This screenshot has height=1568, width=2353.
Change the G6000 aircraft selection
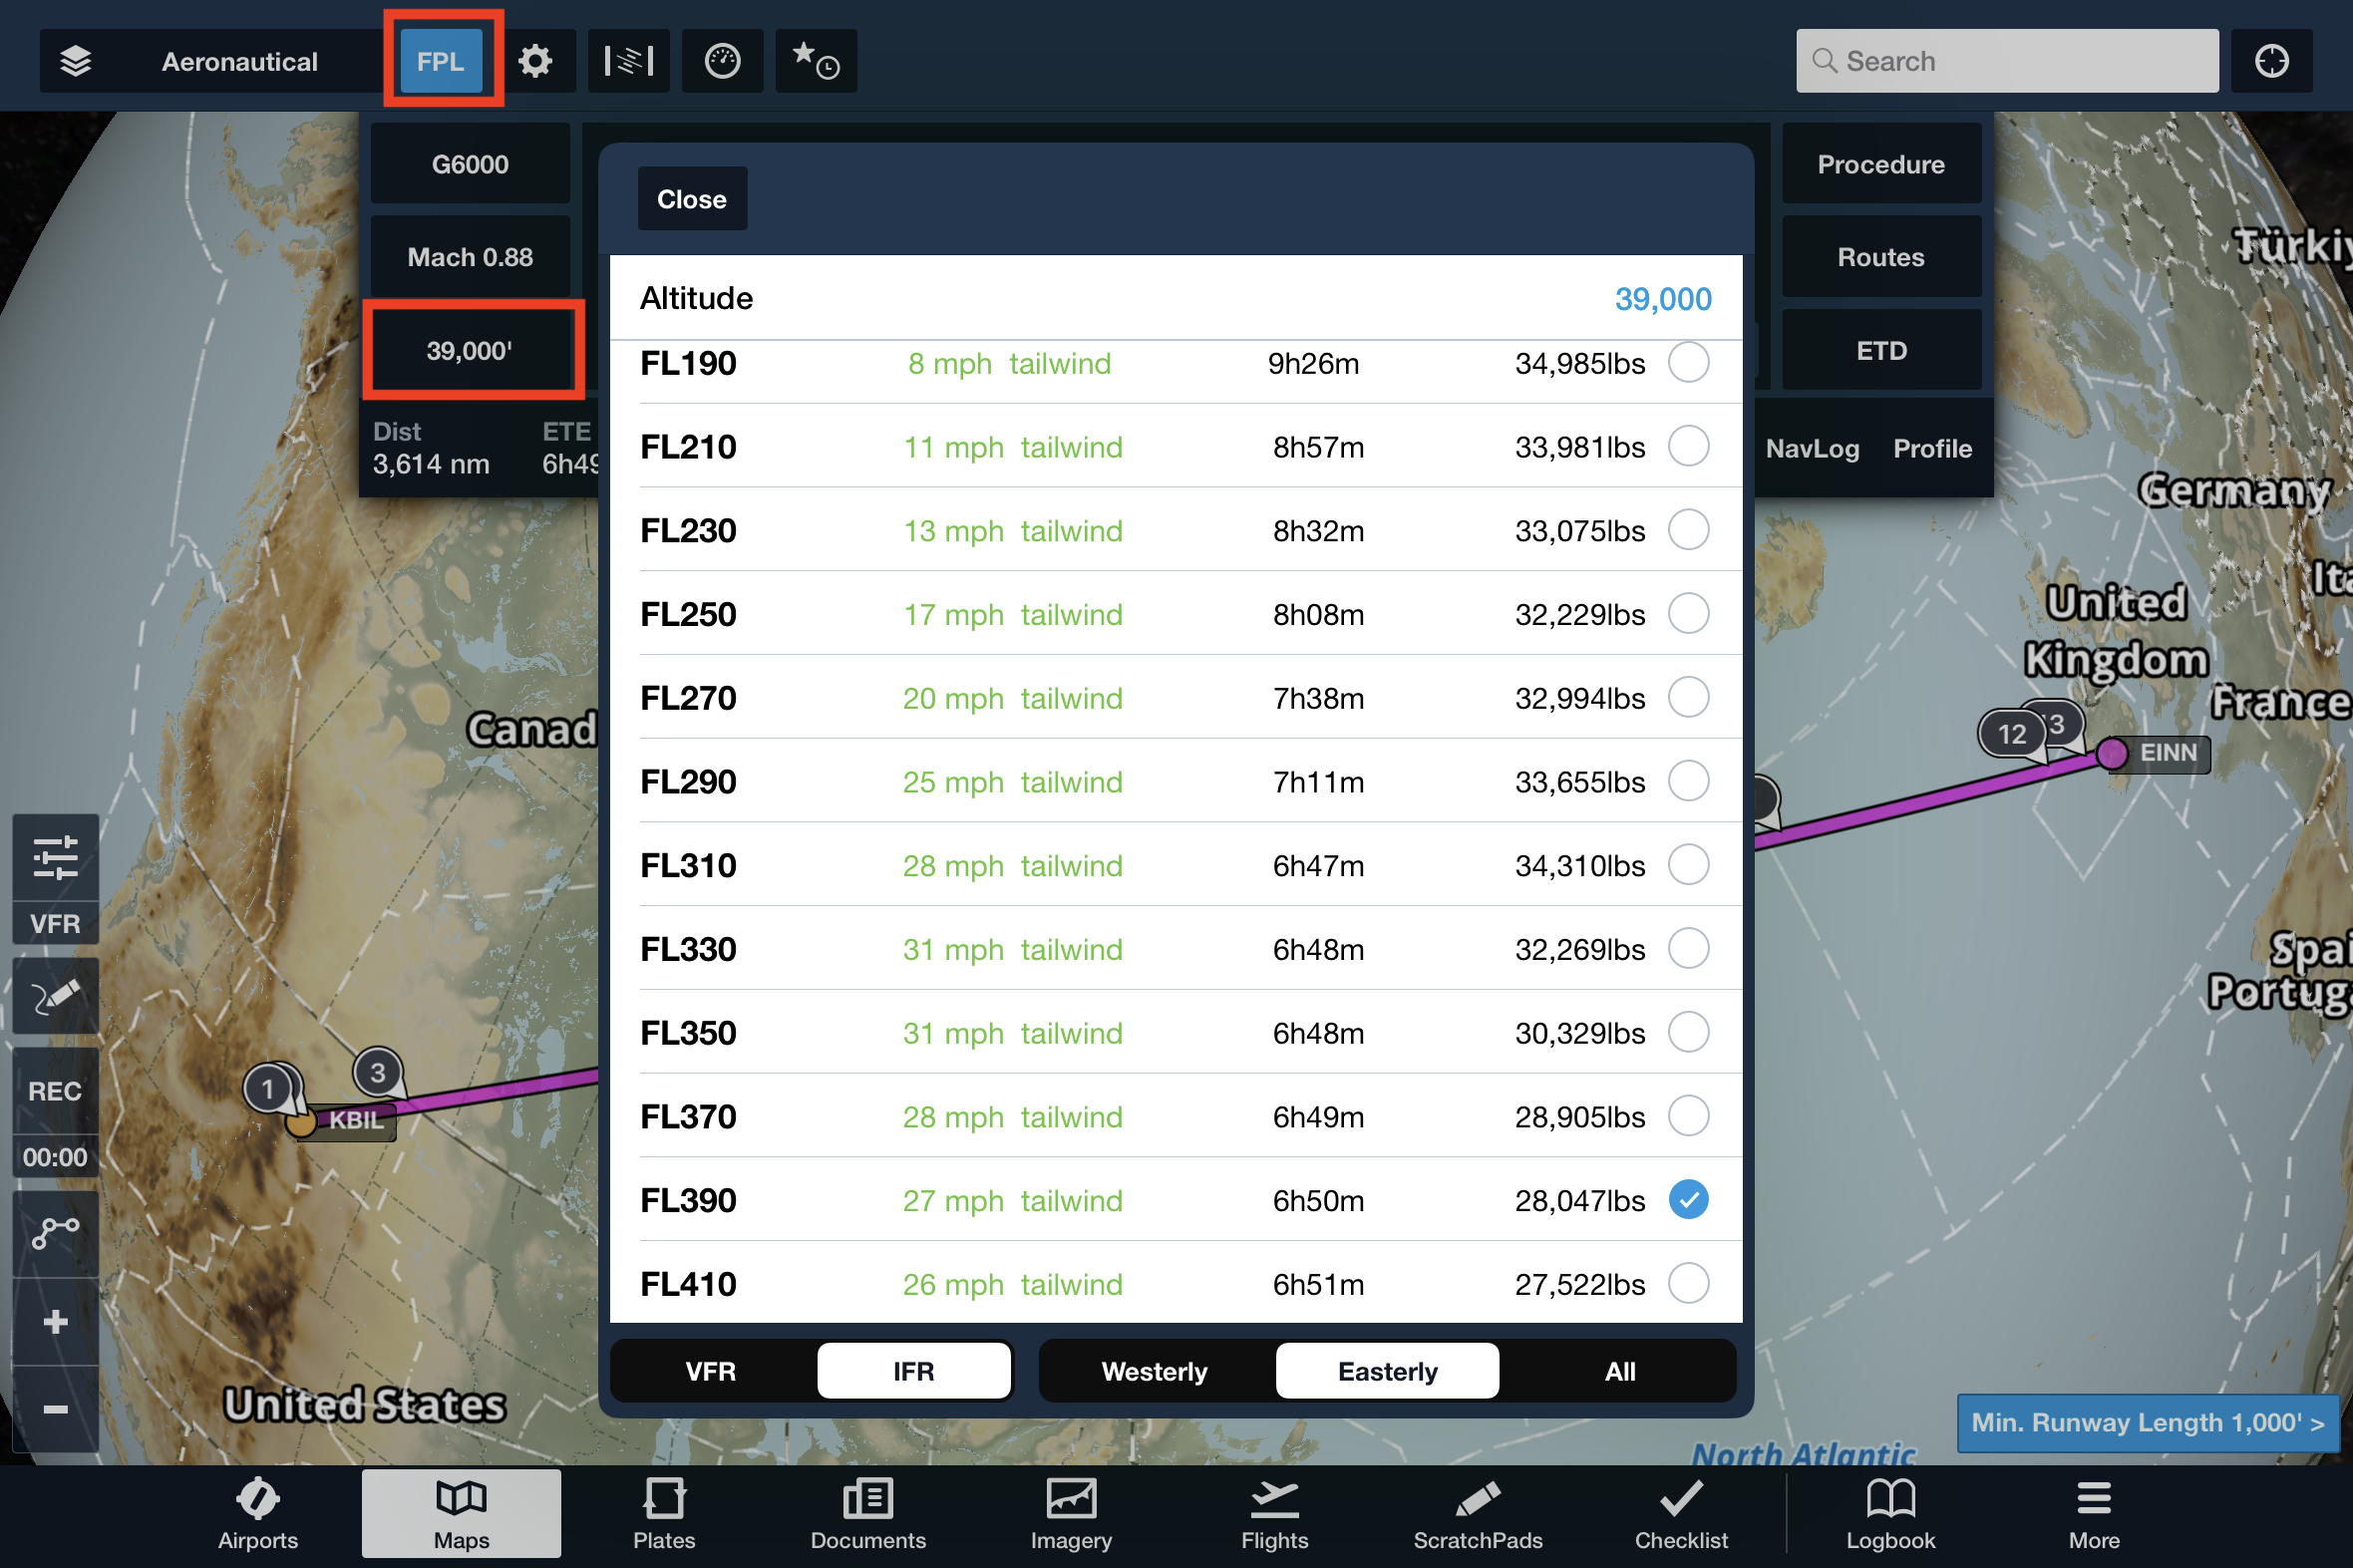coord(470,164)
